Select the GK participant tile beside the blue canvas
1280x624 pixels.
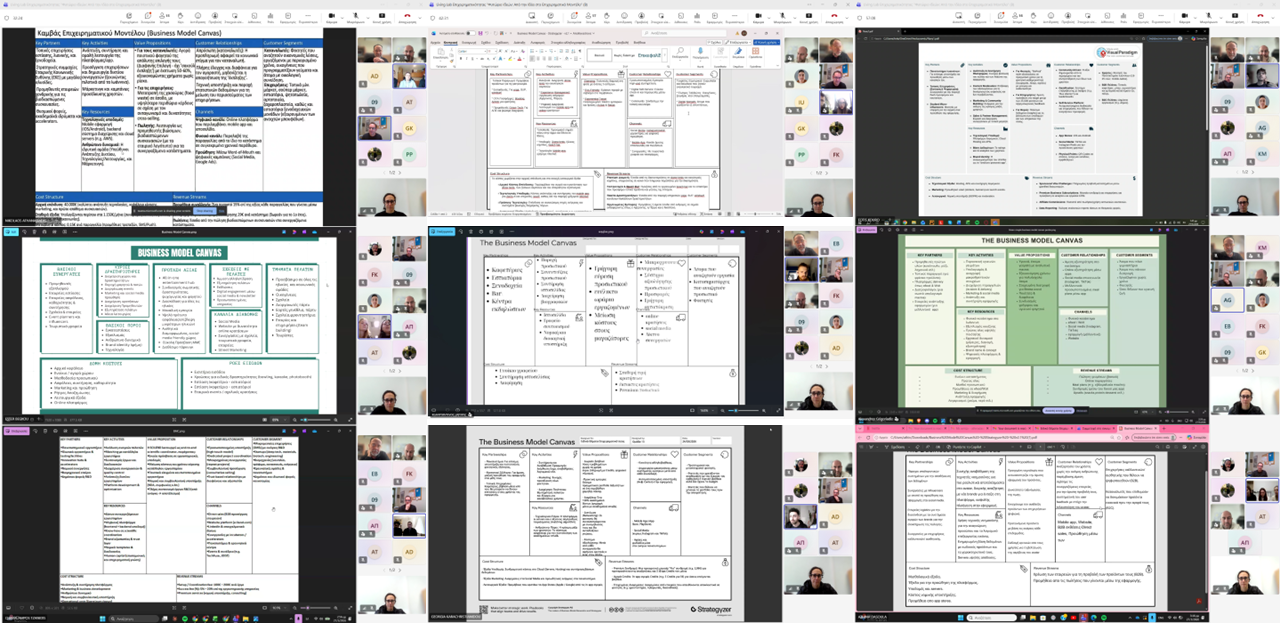(x=408, y=128)
